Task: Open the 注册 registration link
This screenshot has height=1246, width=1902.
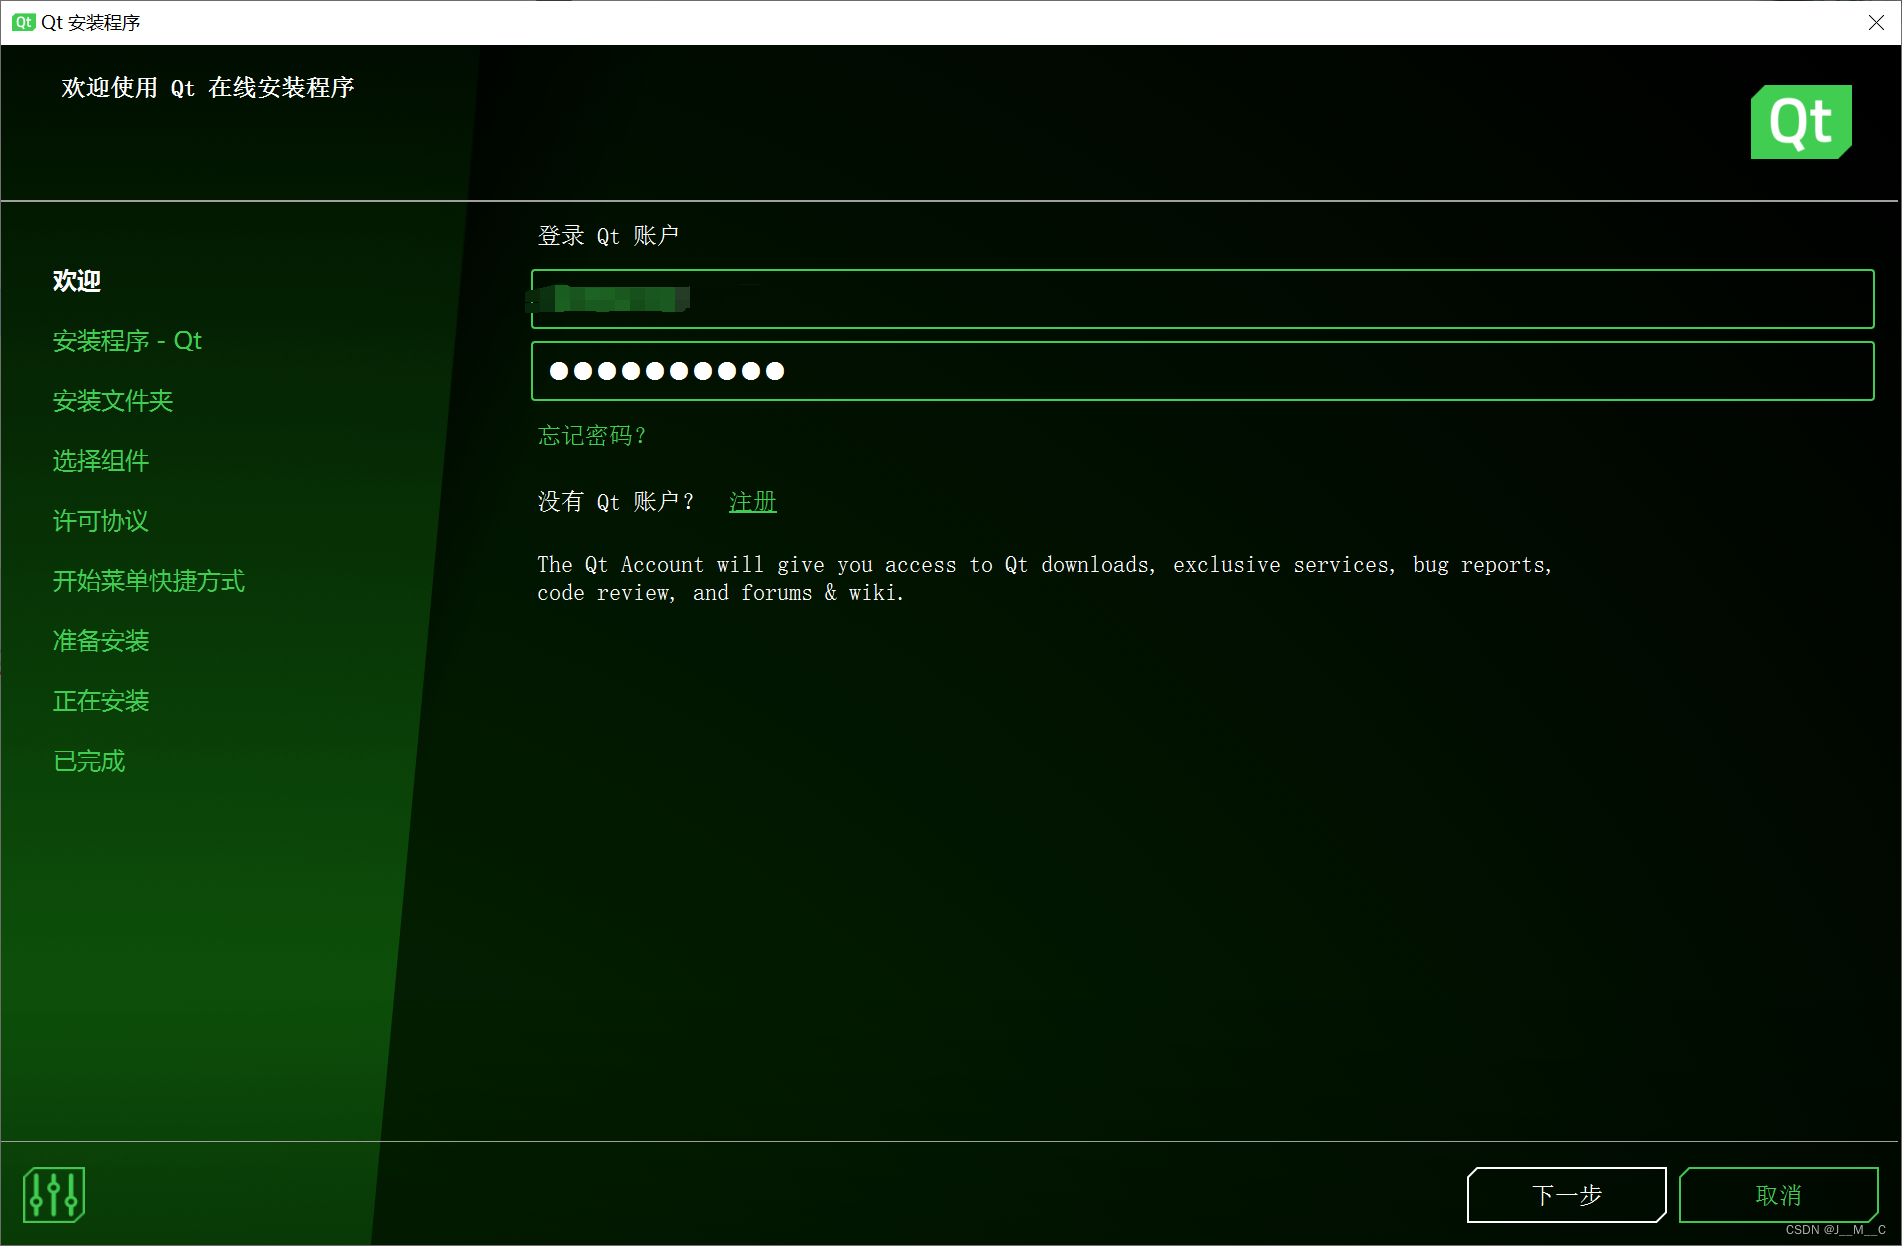Action: point(753,502)
